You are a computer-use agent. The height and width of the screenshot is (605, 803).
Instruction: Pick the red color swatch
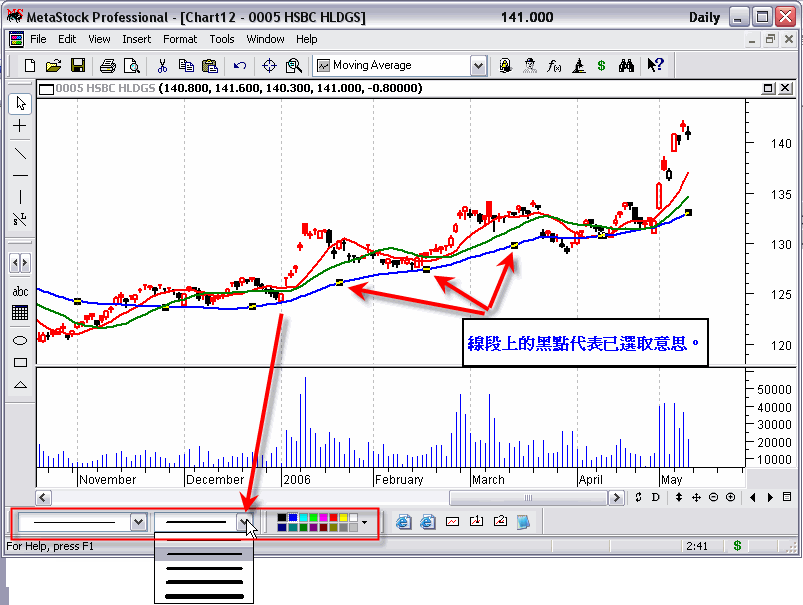point(333,517)
